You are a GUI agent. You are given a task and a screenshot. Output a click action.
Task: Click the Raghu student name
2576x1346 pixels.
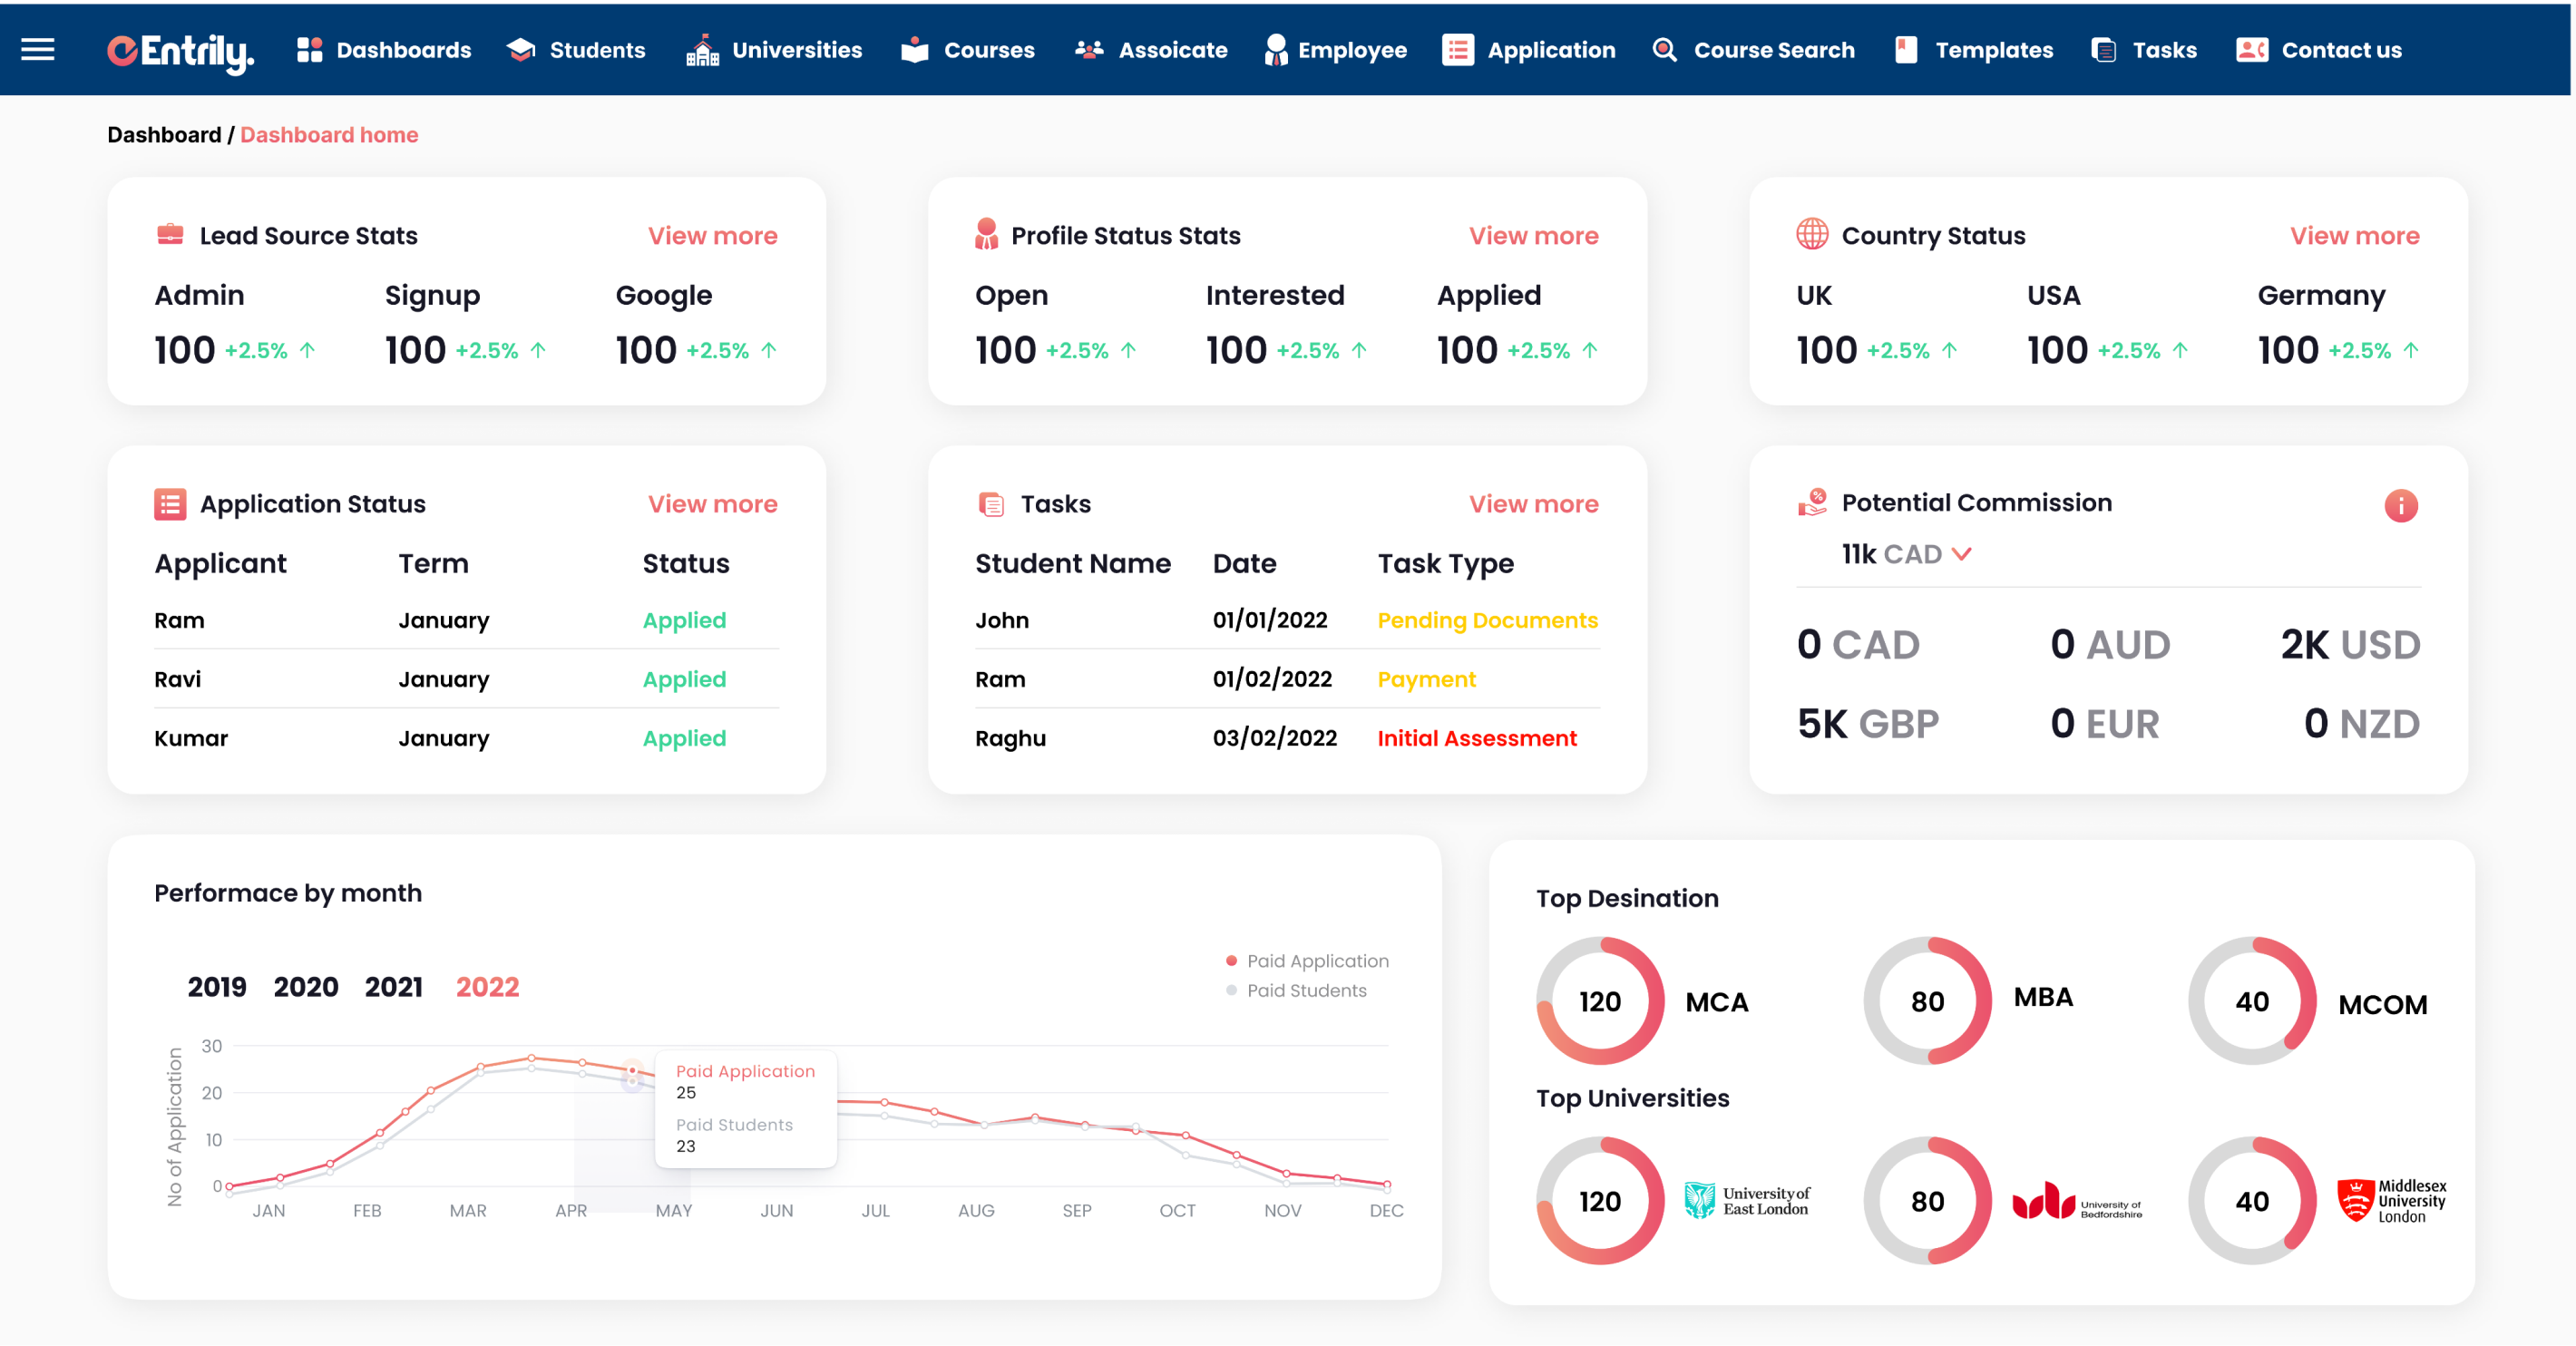click(x=1010, y=739)
